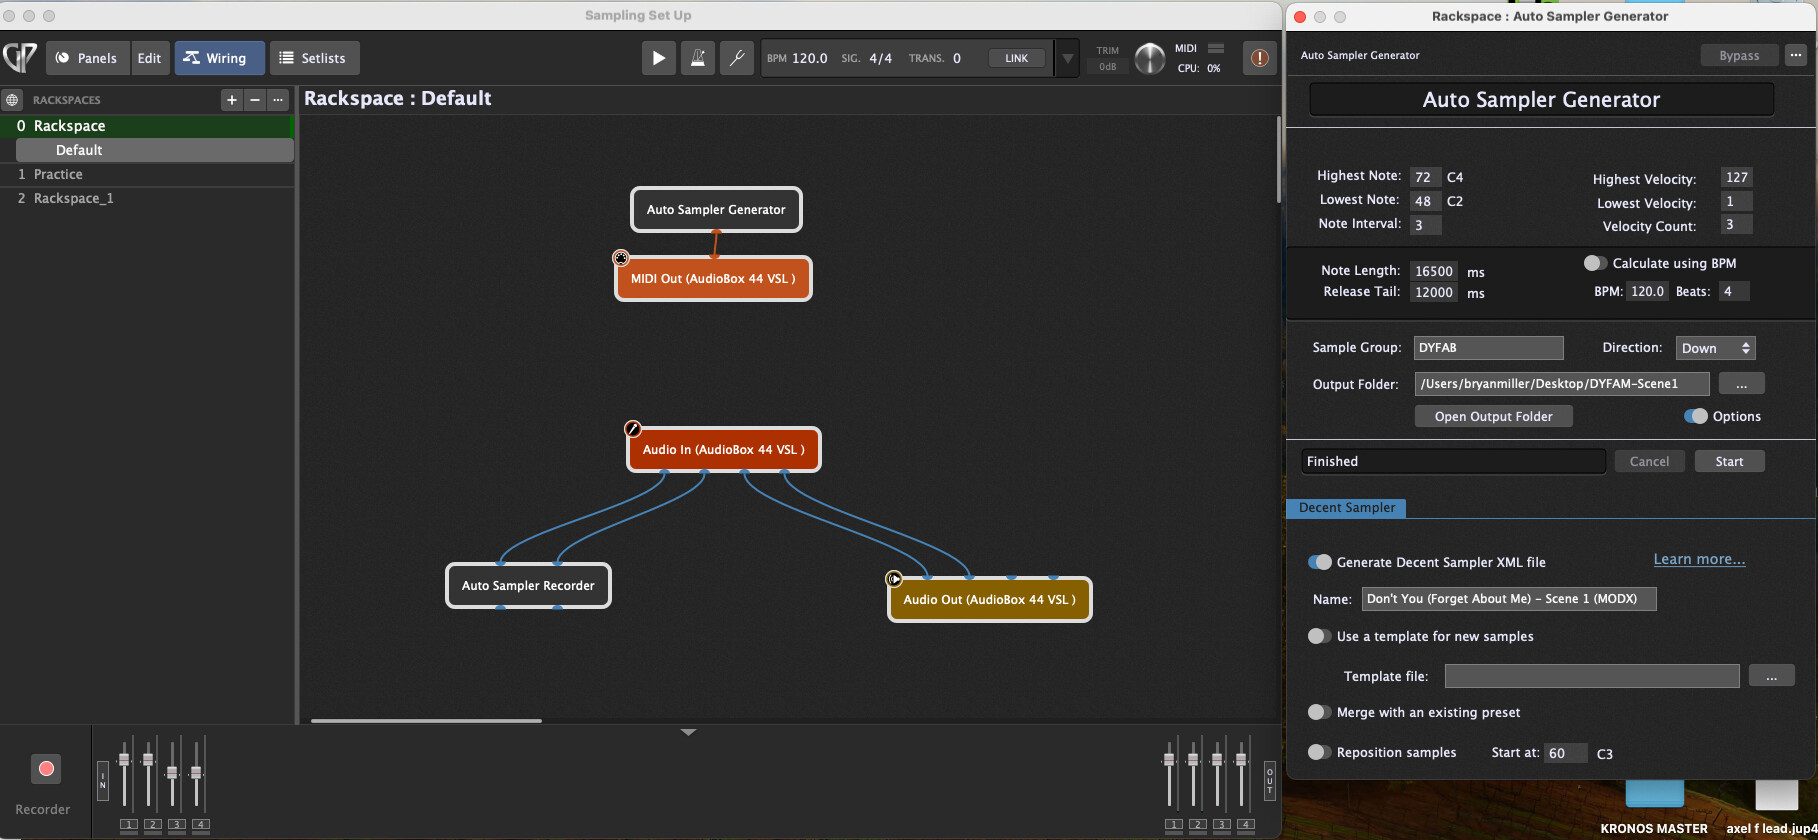
Task: Open the rackspaces more options menu
Action: (278, 100)
